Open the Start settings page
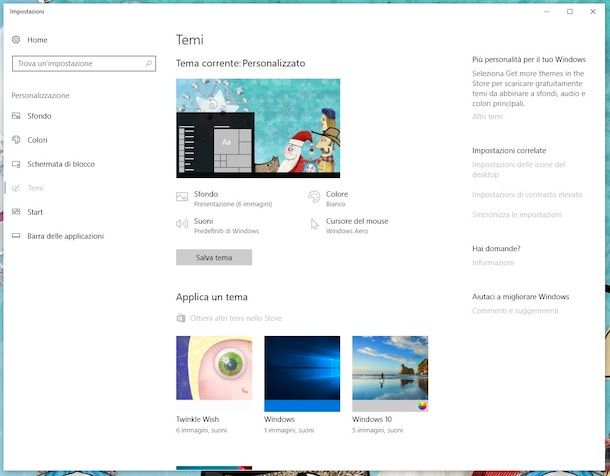Viewport: 610px width, 476px height. 35,212
